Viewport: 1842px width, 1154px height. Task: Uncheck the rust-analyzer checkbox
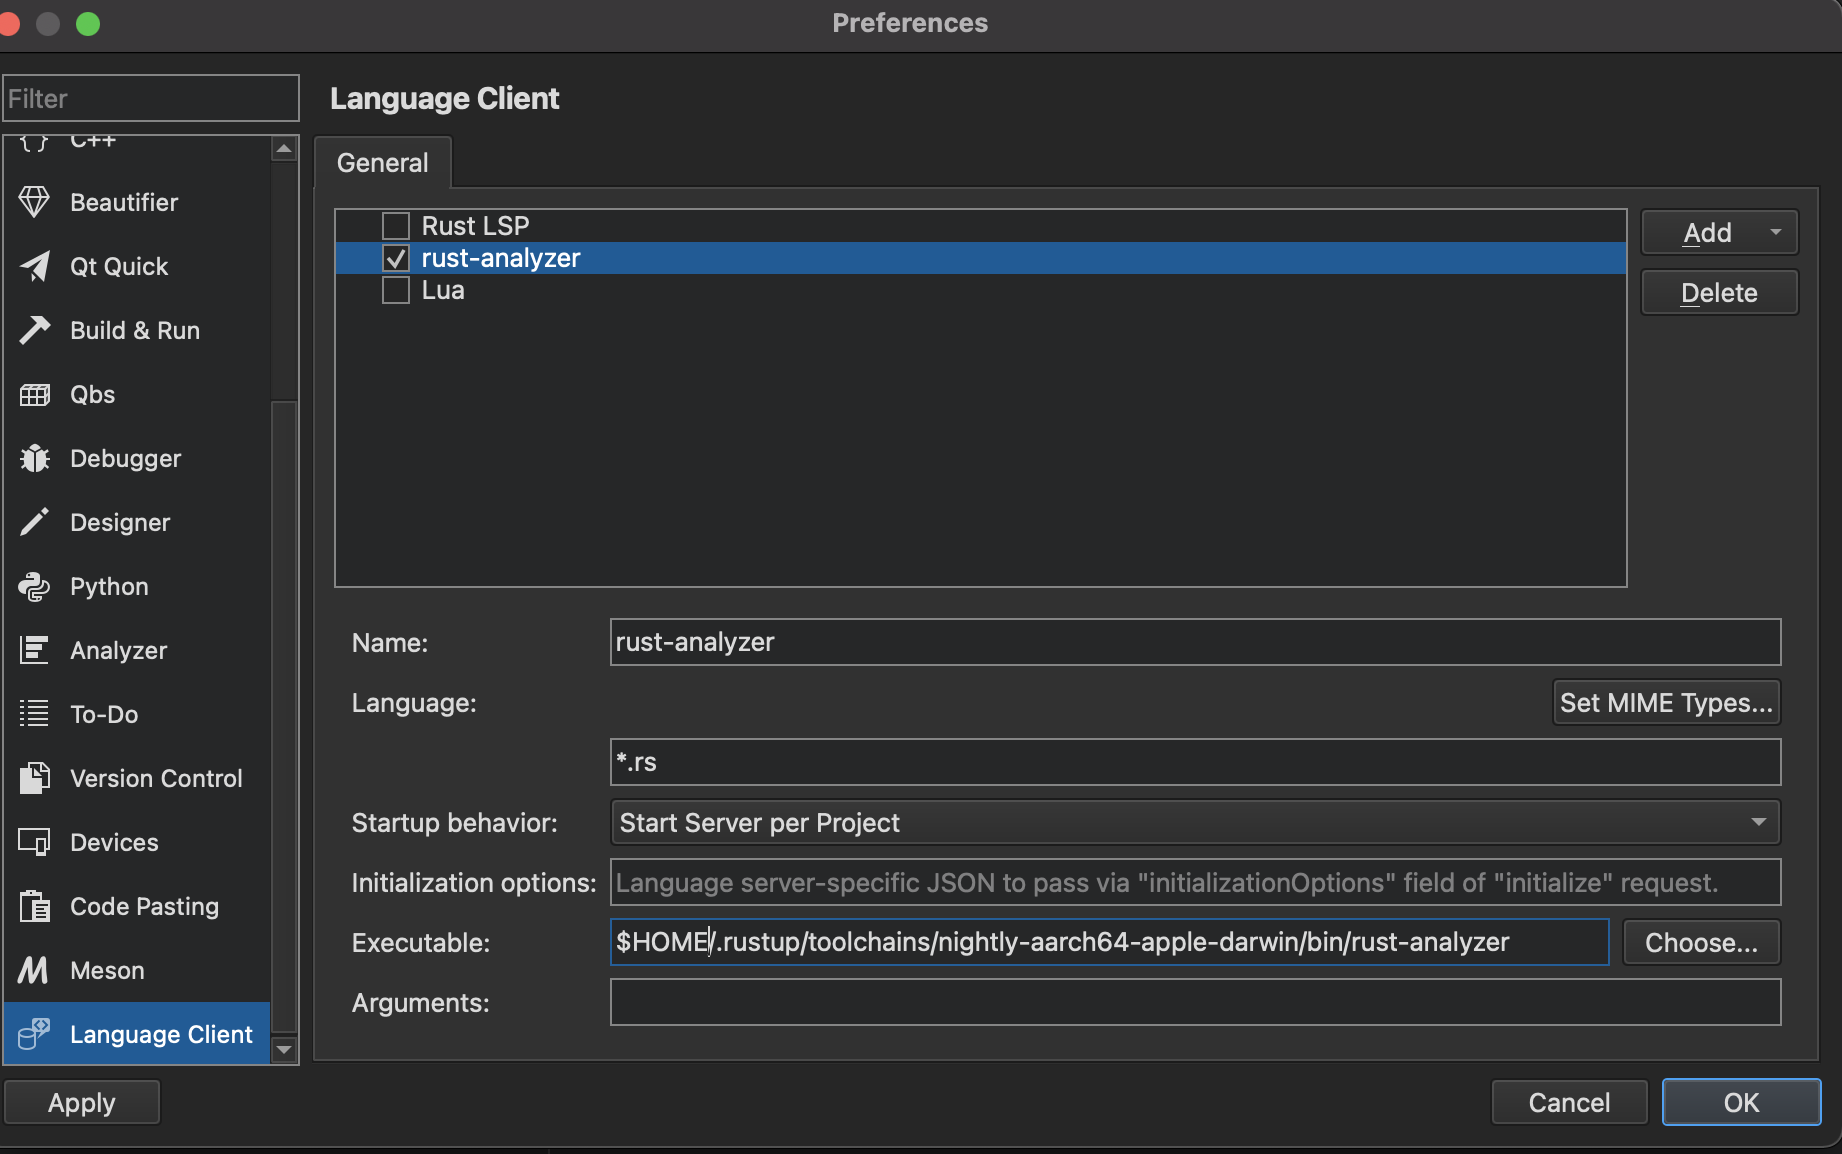pyautogui.click(x=396, y=258)
